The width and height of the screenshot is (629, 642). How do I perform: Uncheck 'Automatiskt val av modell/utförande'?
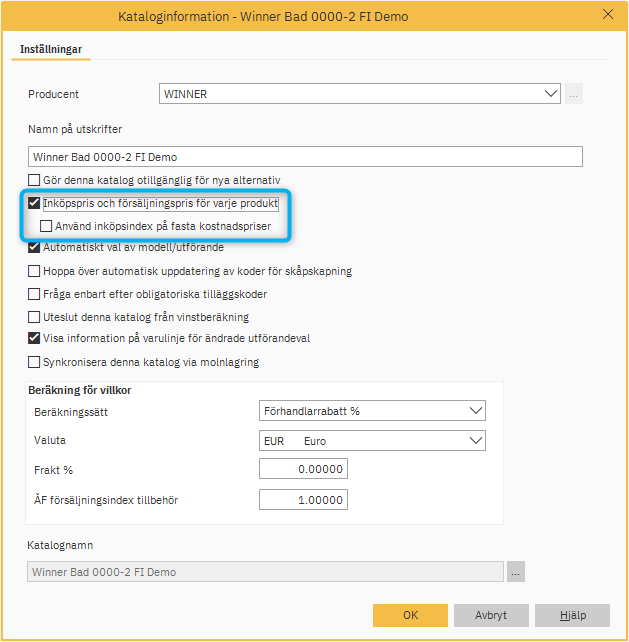tap(35, 248)
